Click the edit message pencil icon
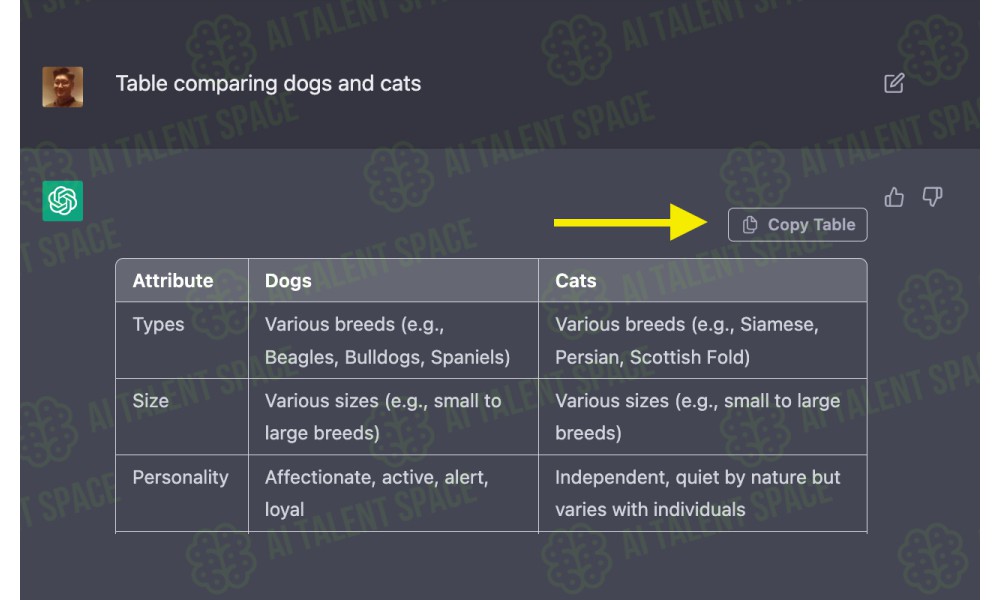The height and width of the screenshot is (600, 1000). tap(893, 83)
